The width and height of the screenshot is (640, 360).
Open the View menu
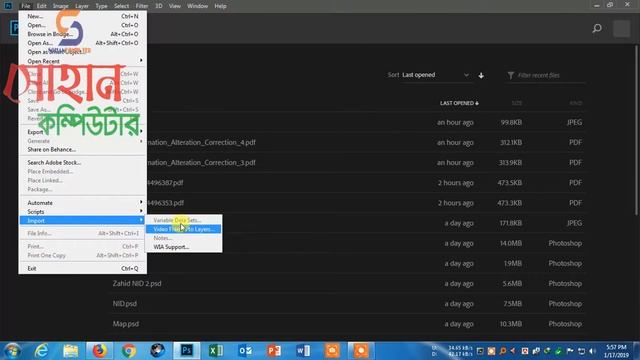[175, 6]
